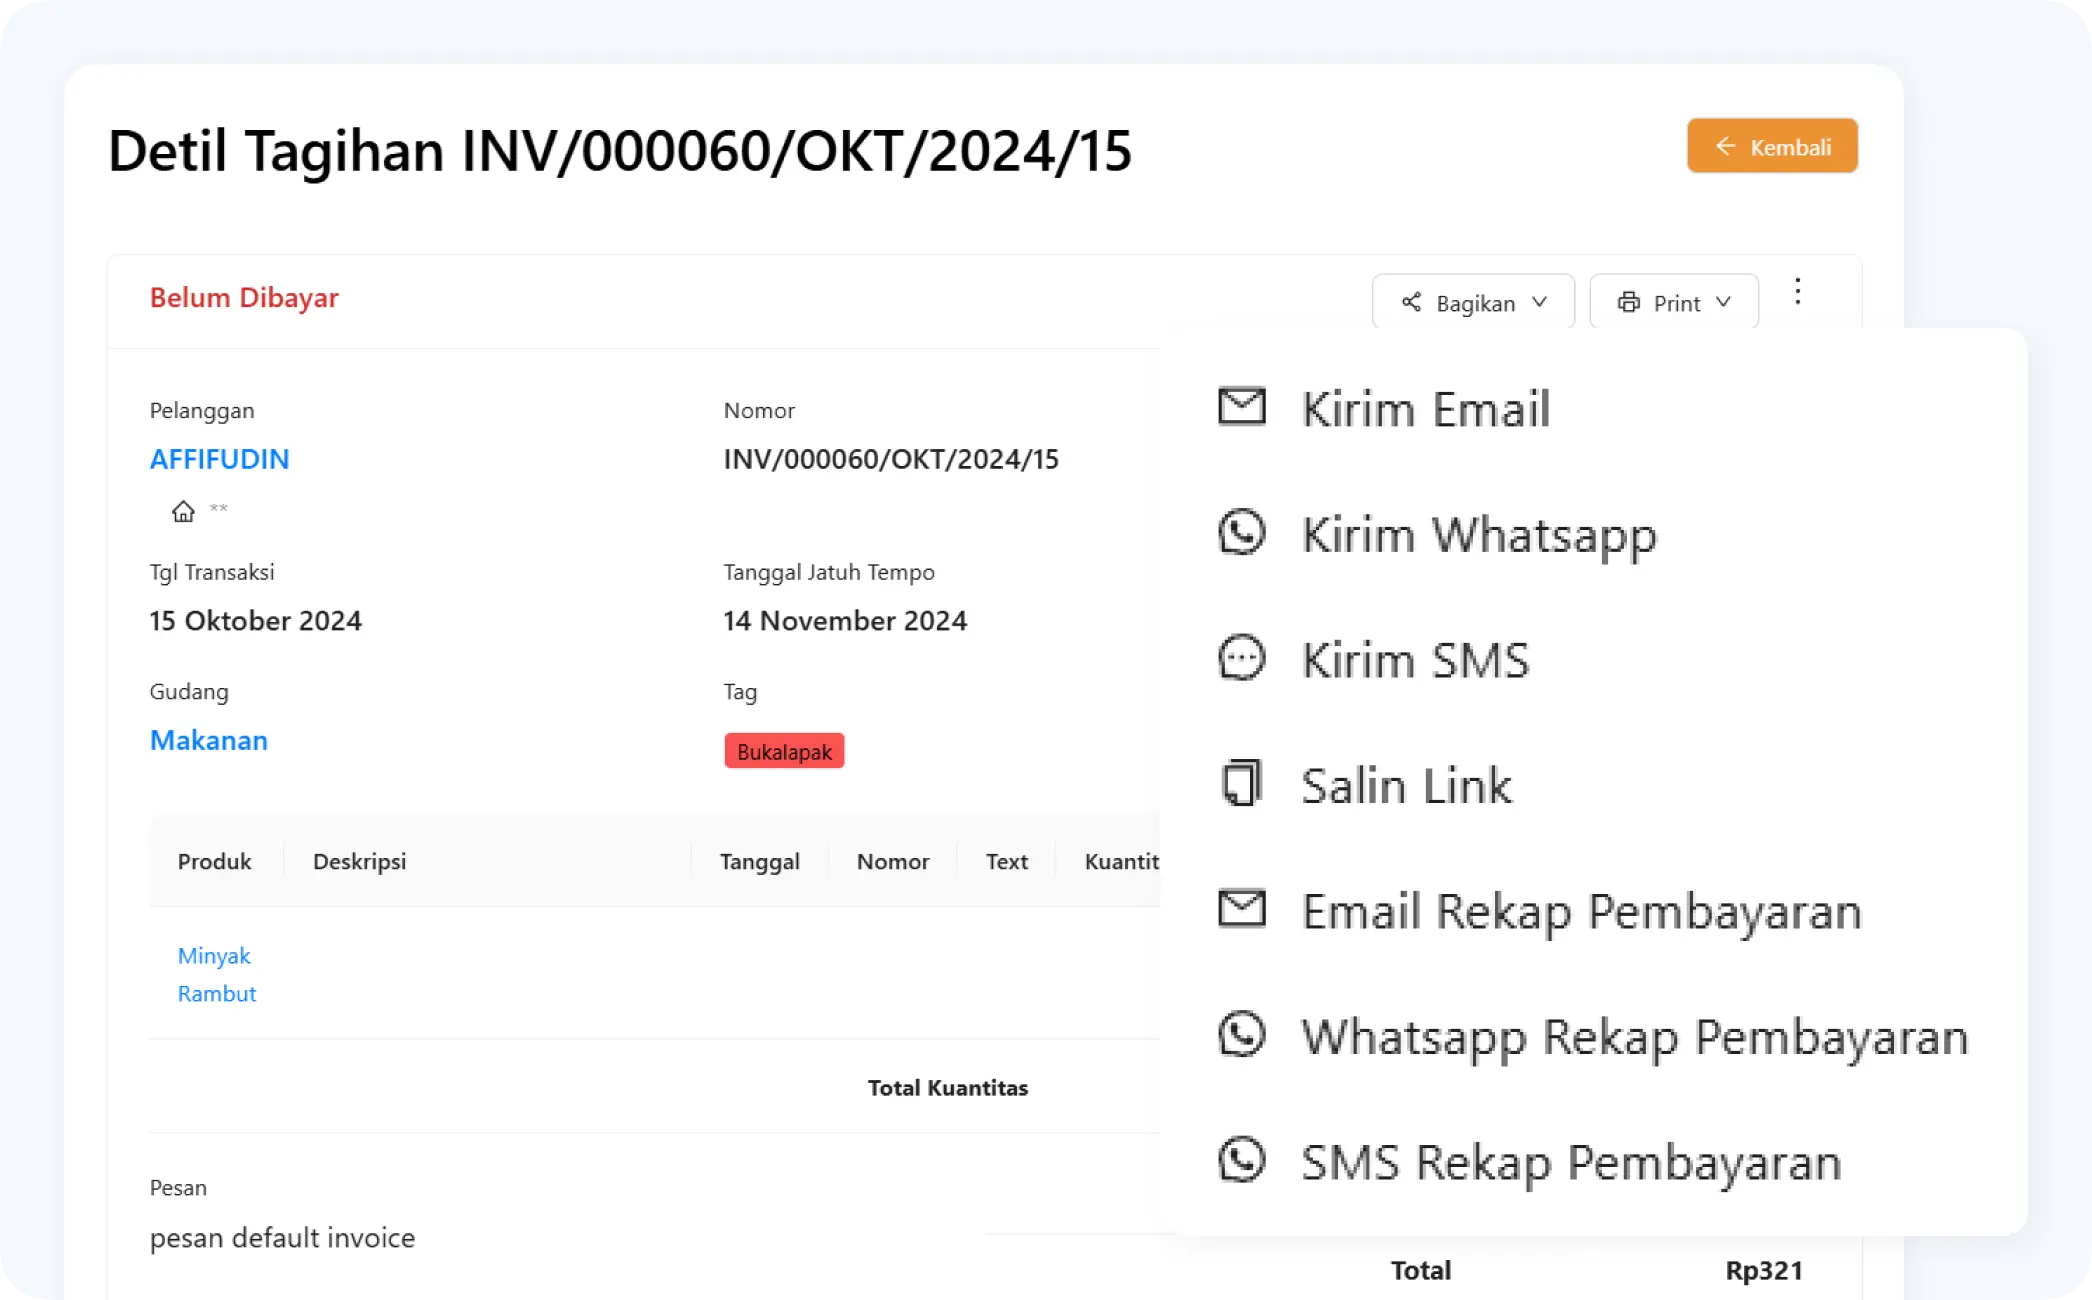The width and height of the screenshot is (2092, 1300).
Task: Go back with the Kembali button
Action: pyautogui.click(x=1772, y=146)
